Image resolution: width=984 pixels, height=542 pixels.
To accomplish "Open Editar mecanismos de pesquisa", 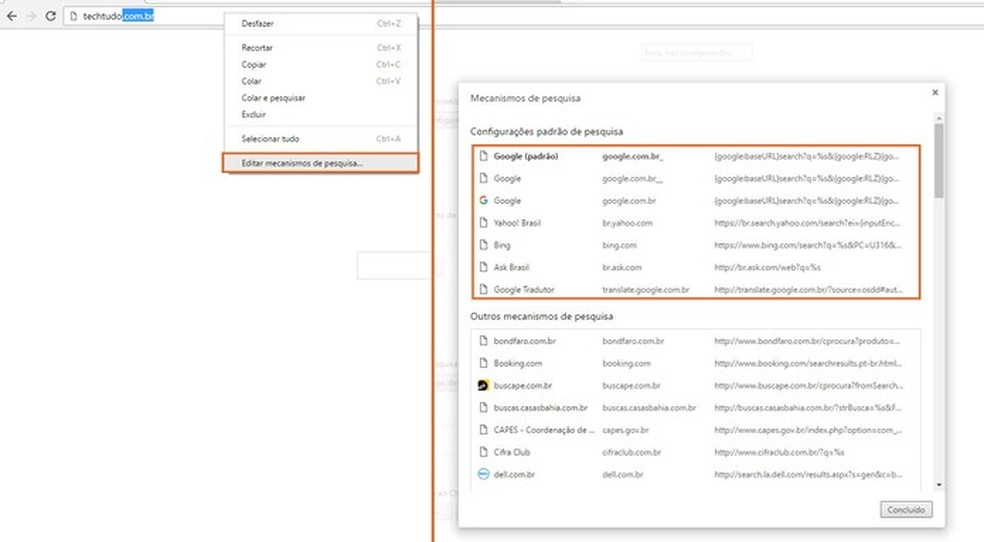I will pos(320,163).
